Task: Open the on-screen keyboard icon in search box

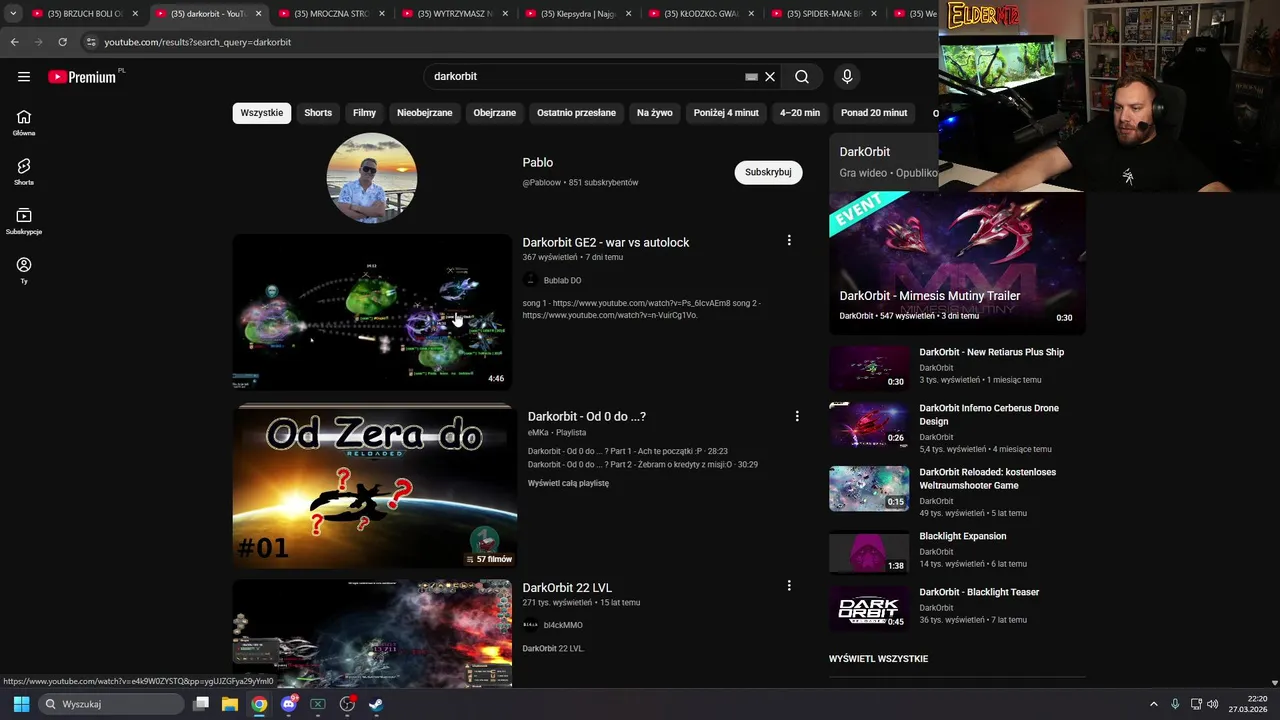Action: point(751,76)
